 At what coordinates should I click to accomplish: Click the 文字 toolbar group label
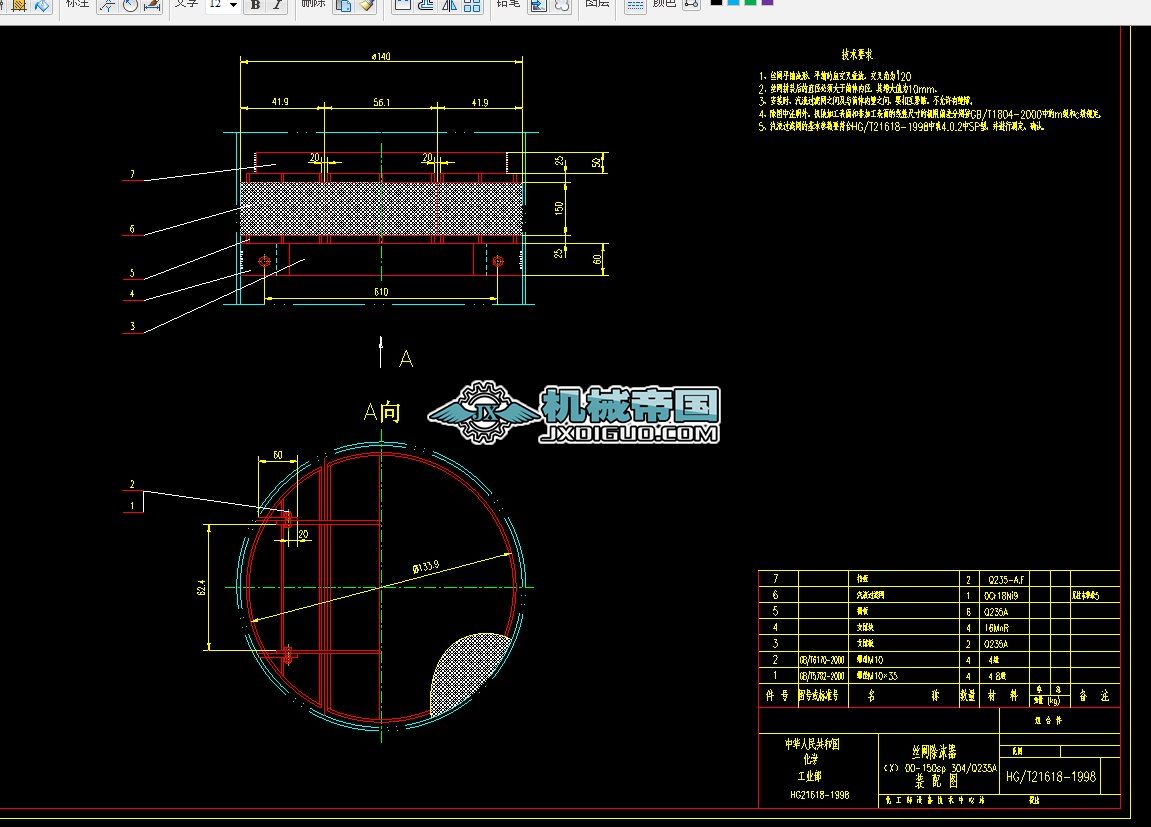186,3
